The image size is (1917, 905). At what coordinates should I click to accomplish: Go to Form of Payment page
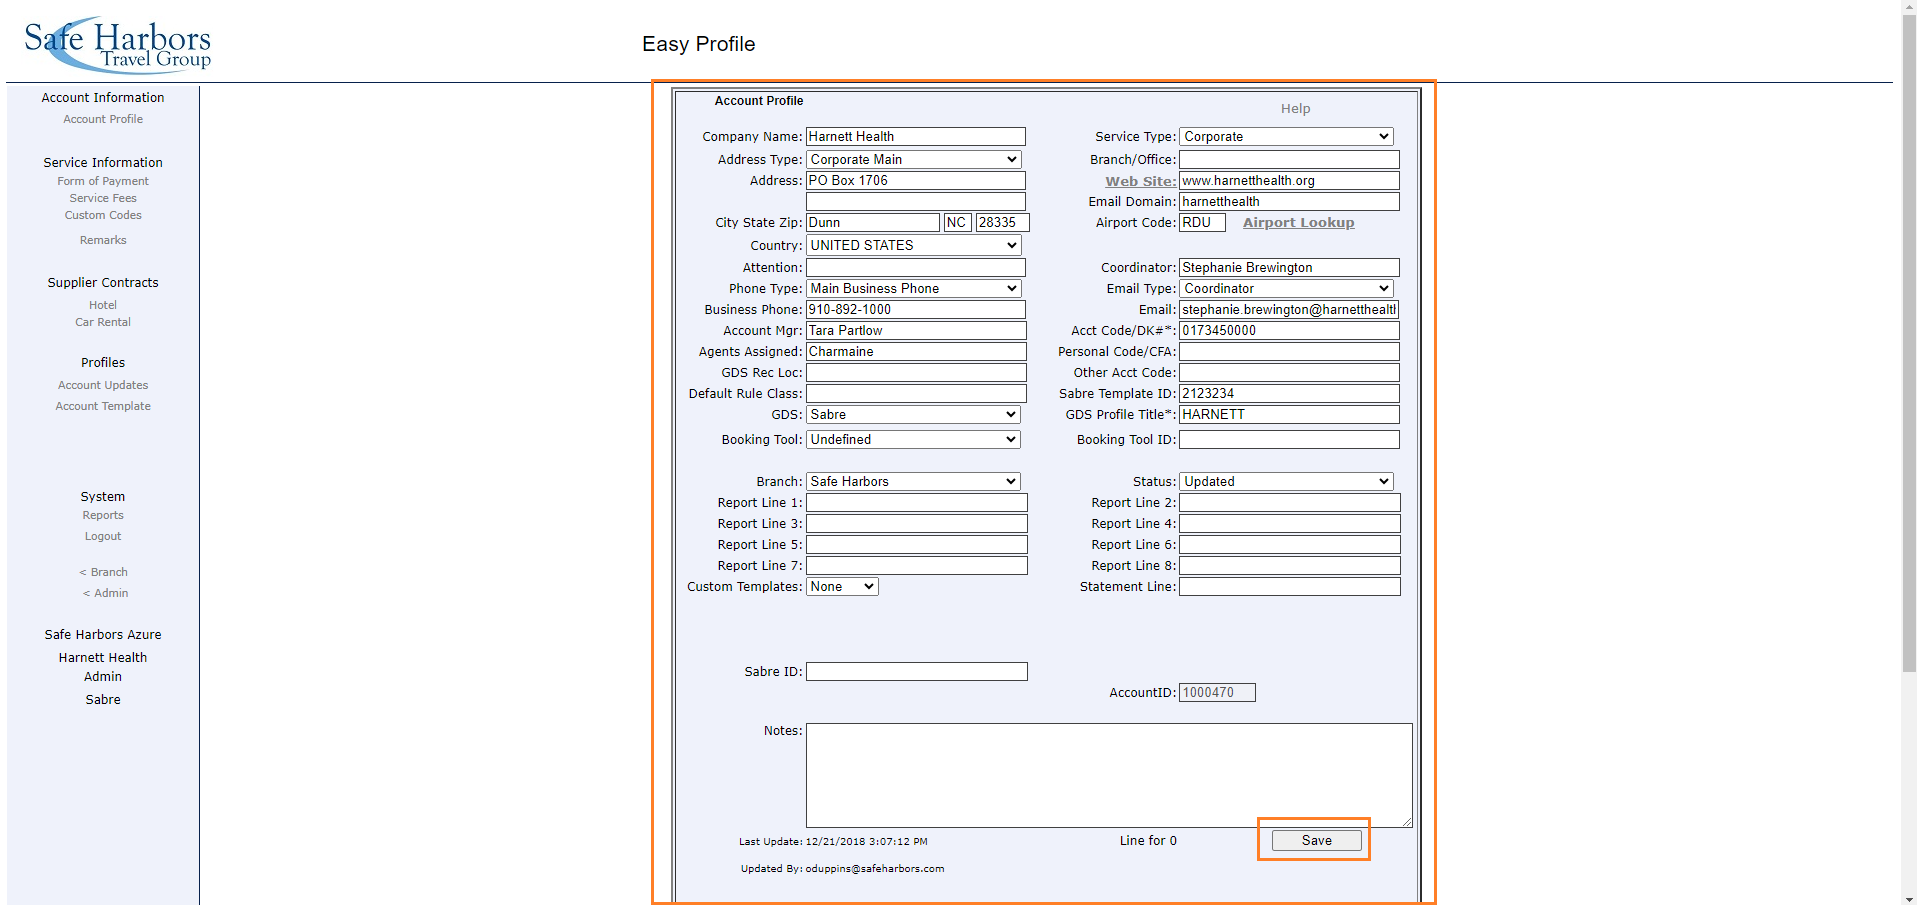(103, 181)
